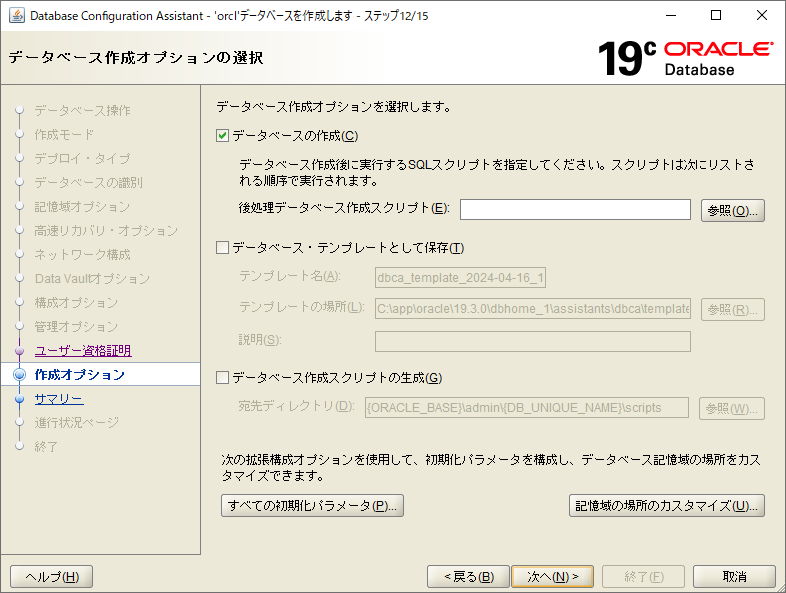Enable データベース・テンプレートとして保存 checkbox
786x593 pixels.
[x=223, y=248]
